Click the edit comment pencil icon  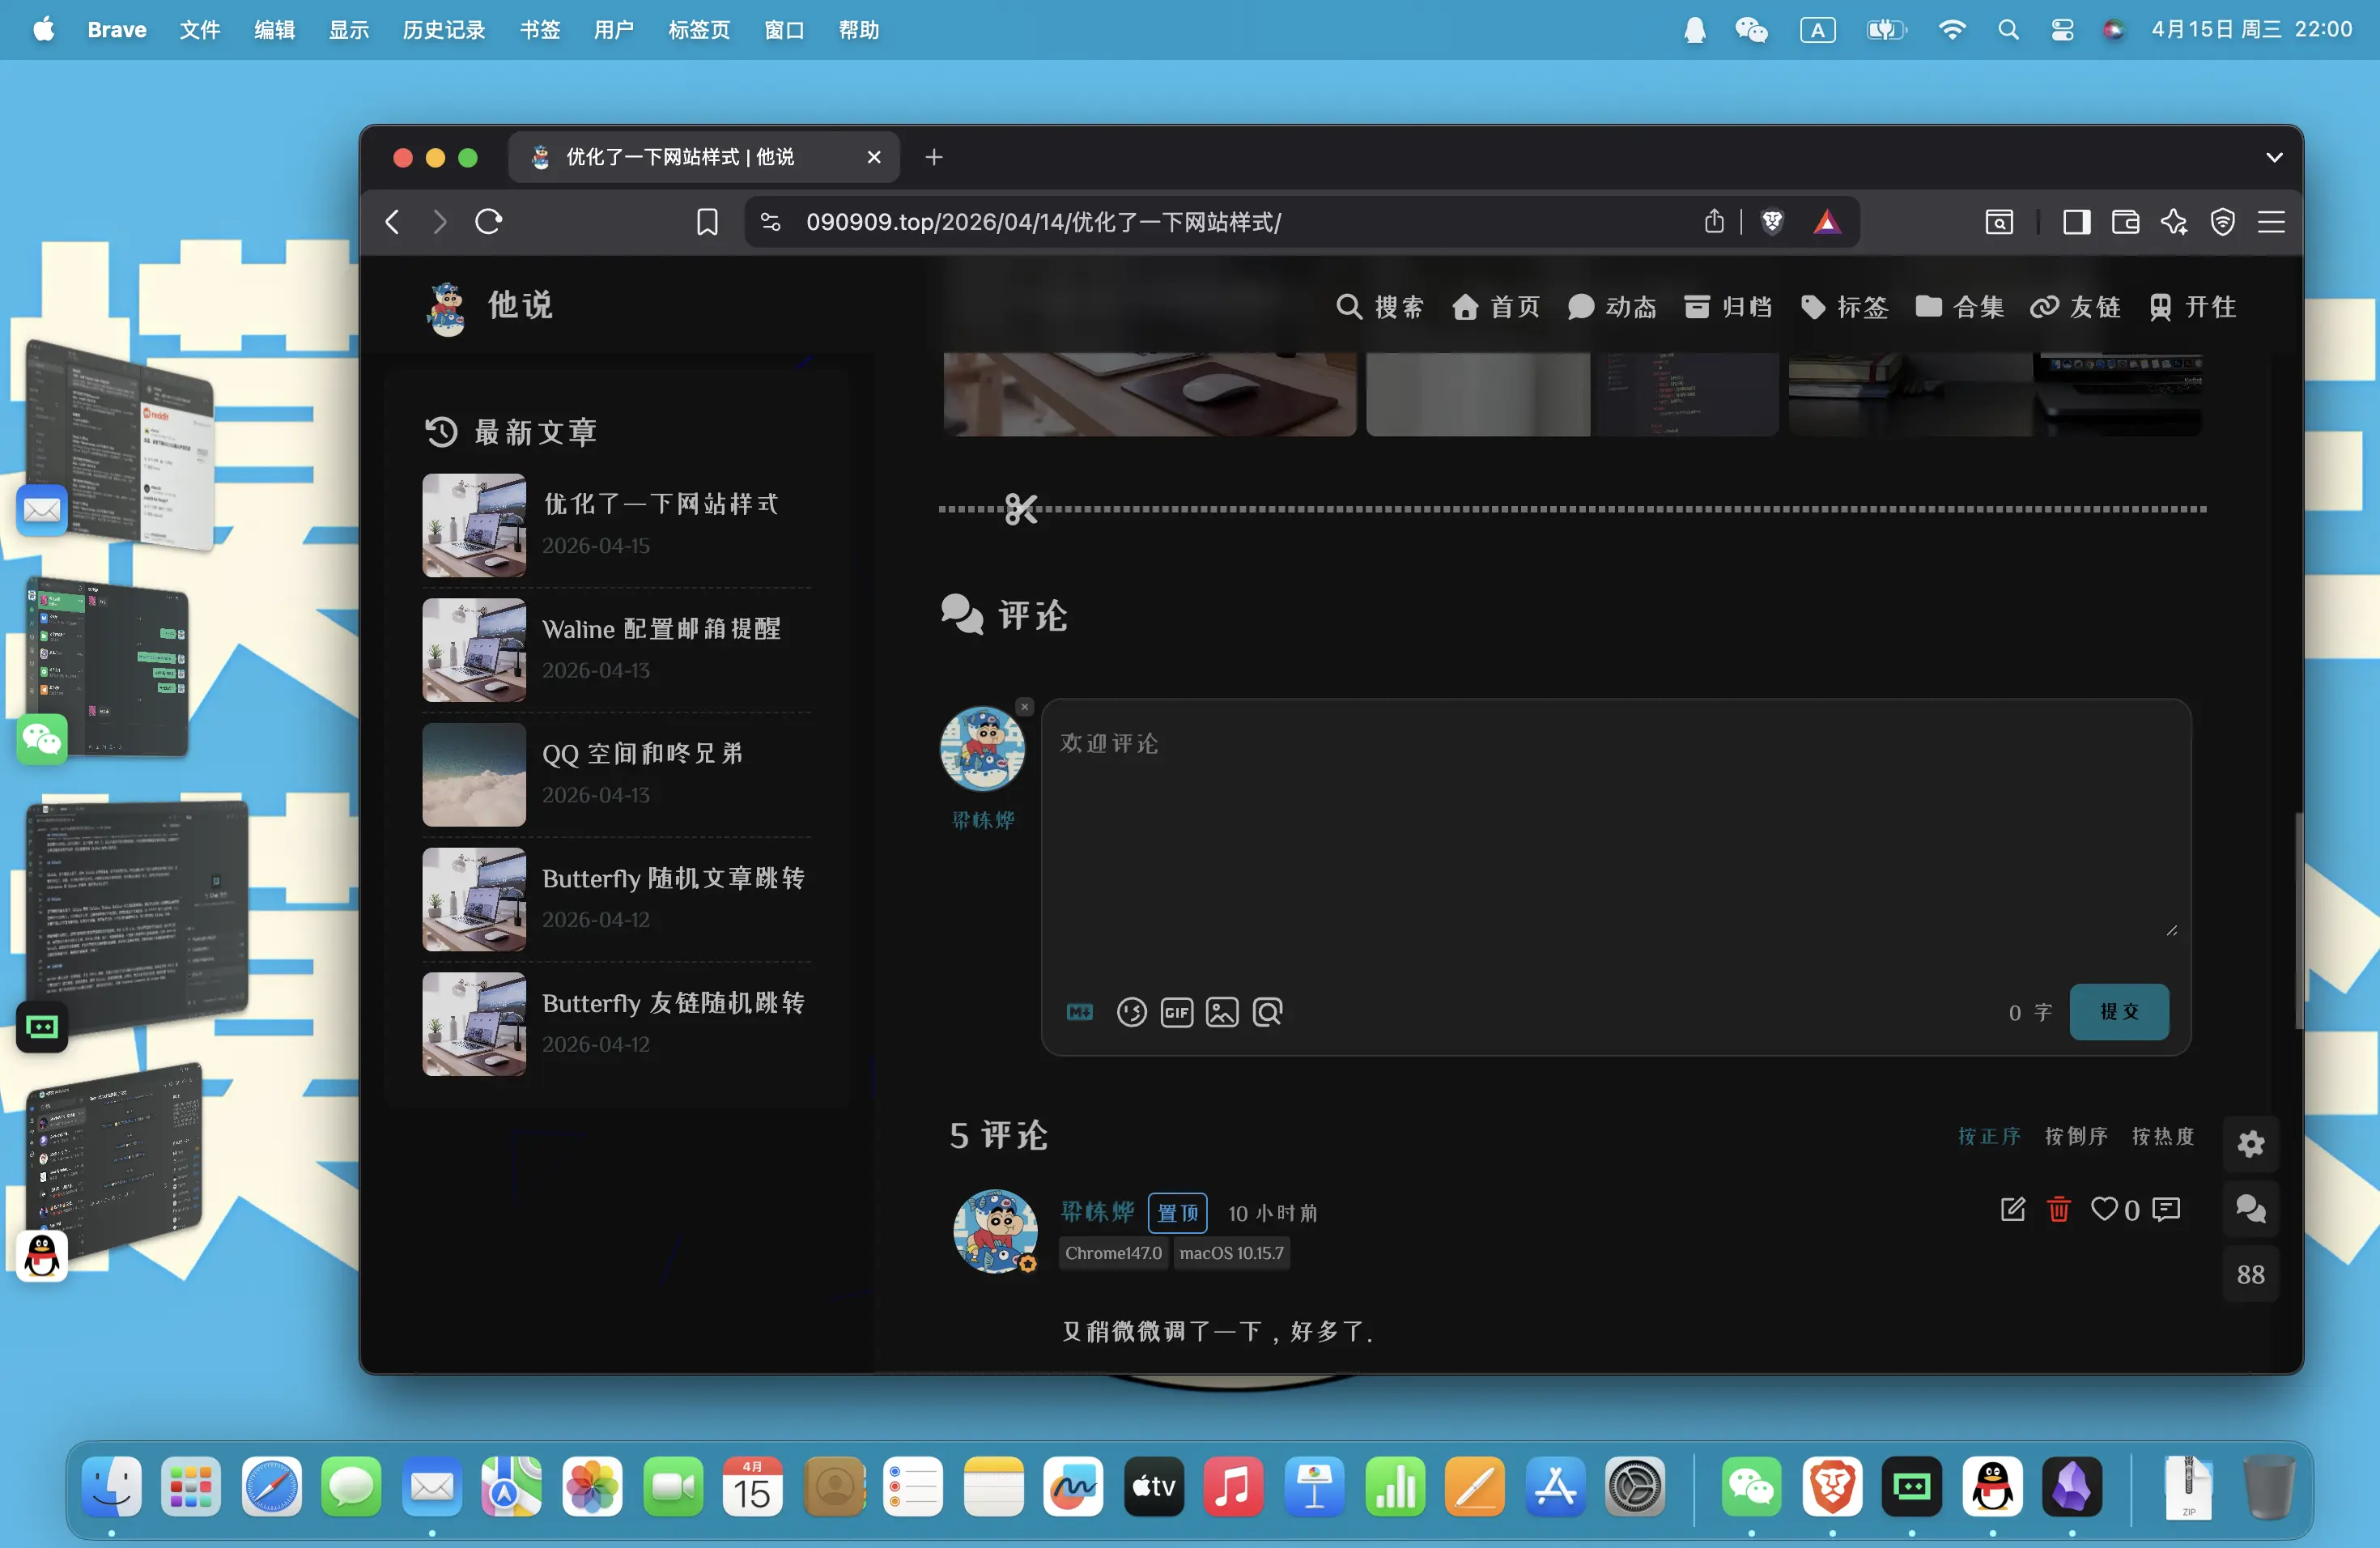[2012, 1209]
